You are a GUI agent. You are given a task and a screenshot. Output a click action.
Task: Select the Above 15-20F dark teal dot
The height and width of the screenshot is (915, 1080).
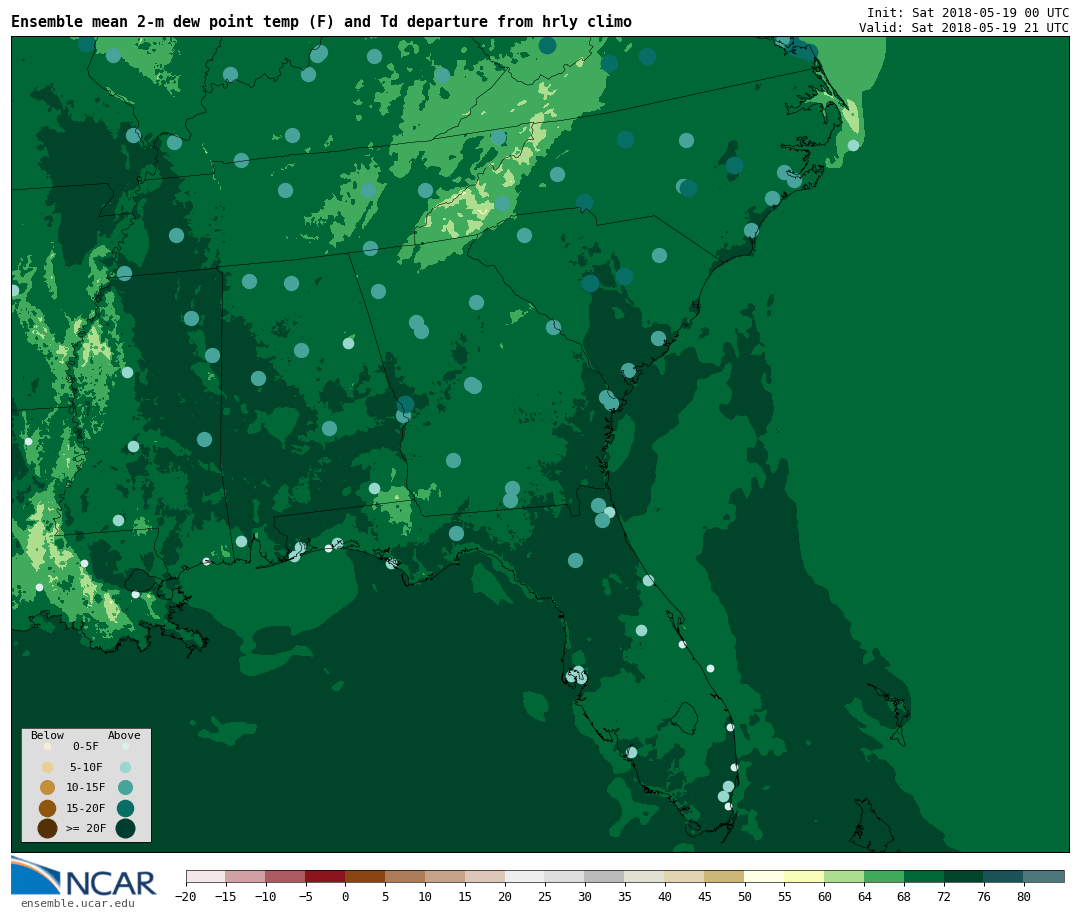pyautogui.click(x=125, y=808)
